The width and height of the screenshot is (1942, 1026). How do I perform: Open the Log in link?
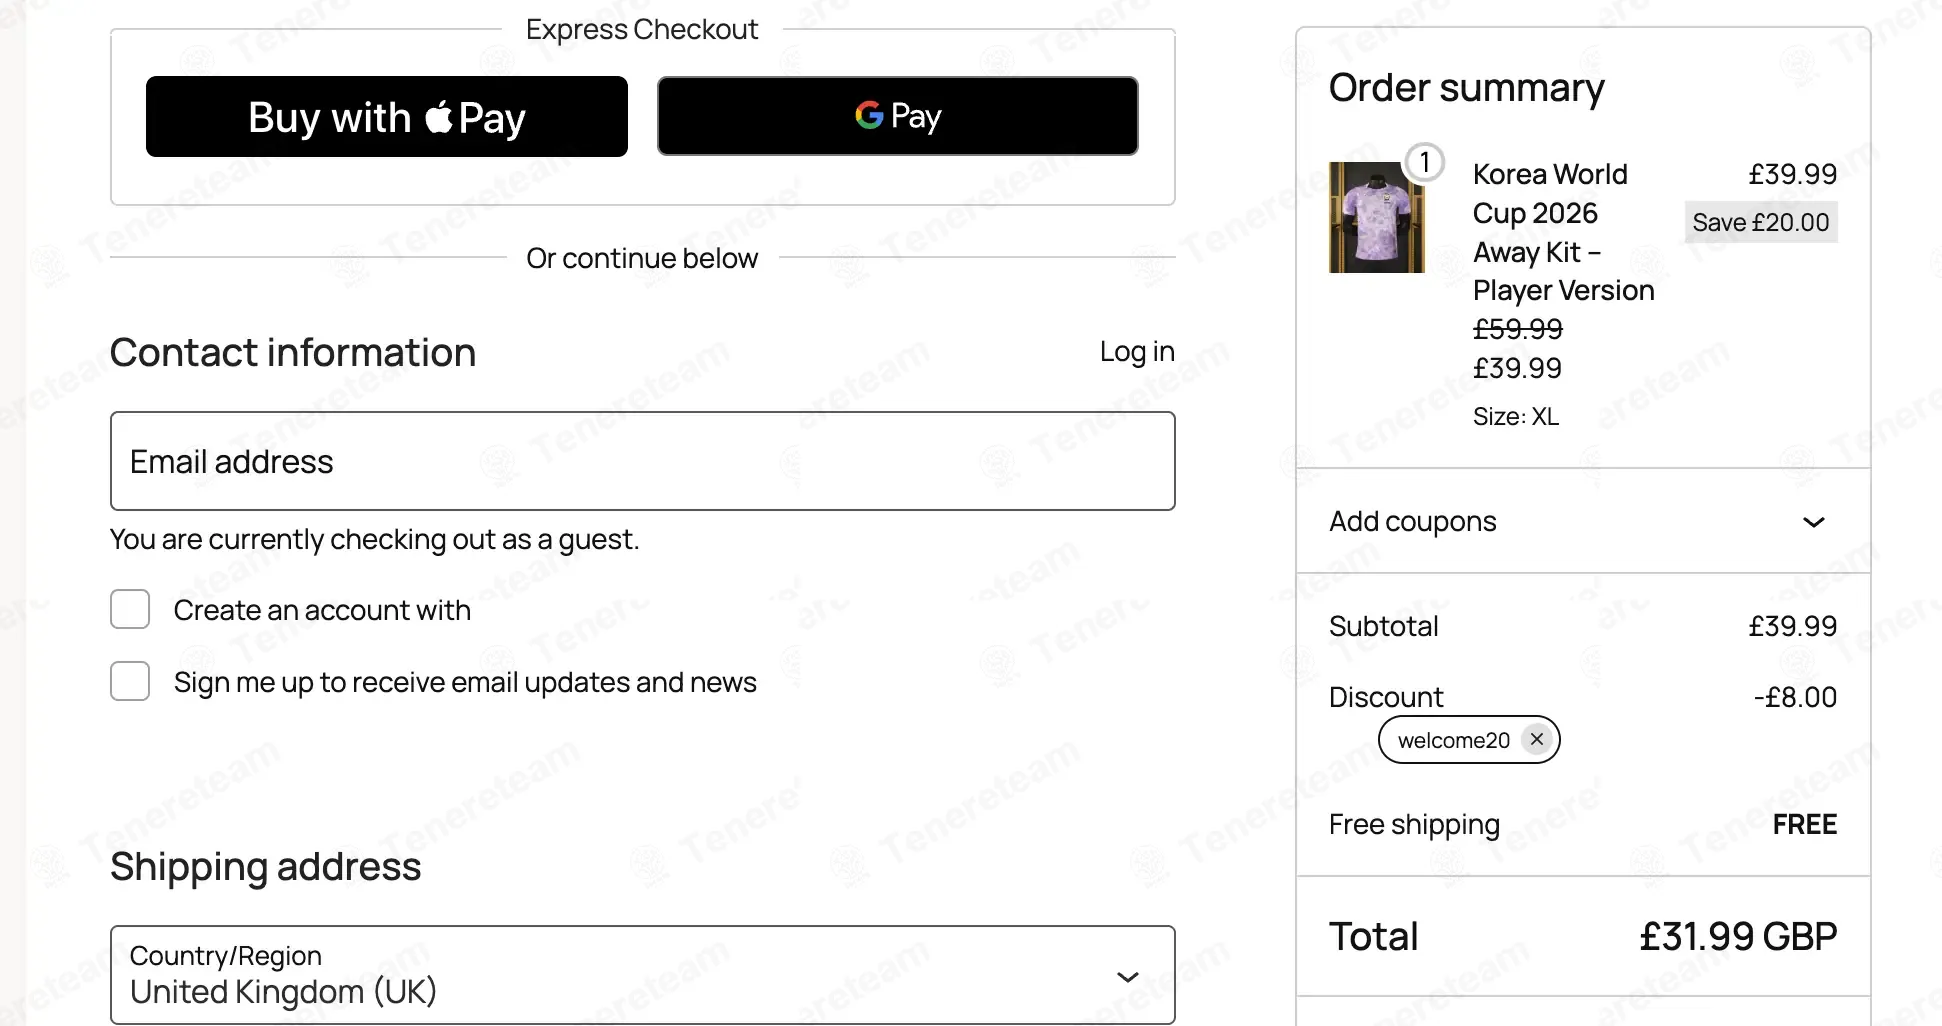point(1137,352)
